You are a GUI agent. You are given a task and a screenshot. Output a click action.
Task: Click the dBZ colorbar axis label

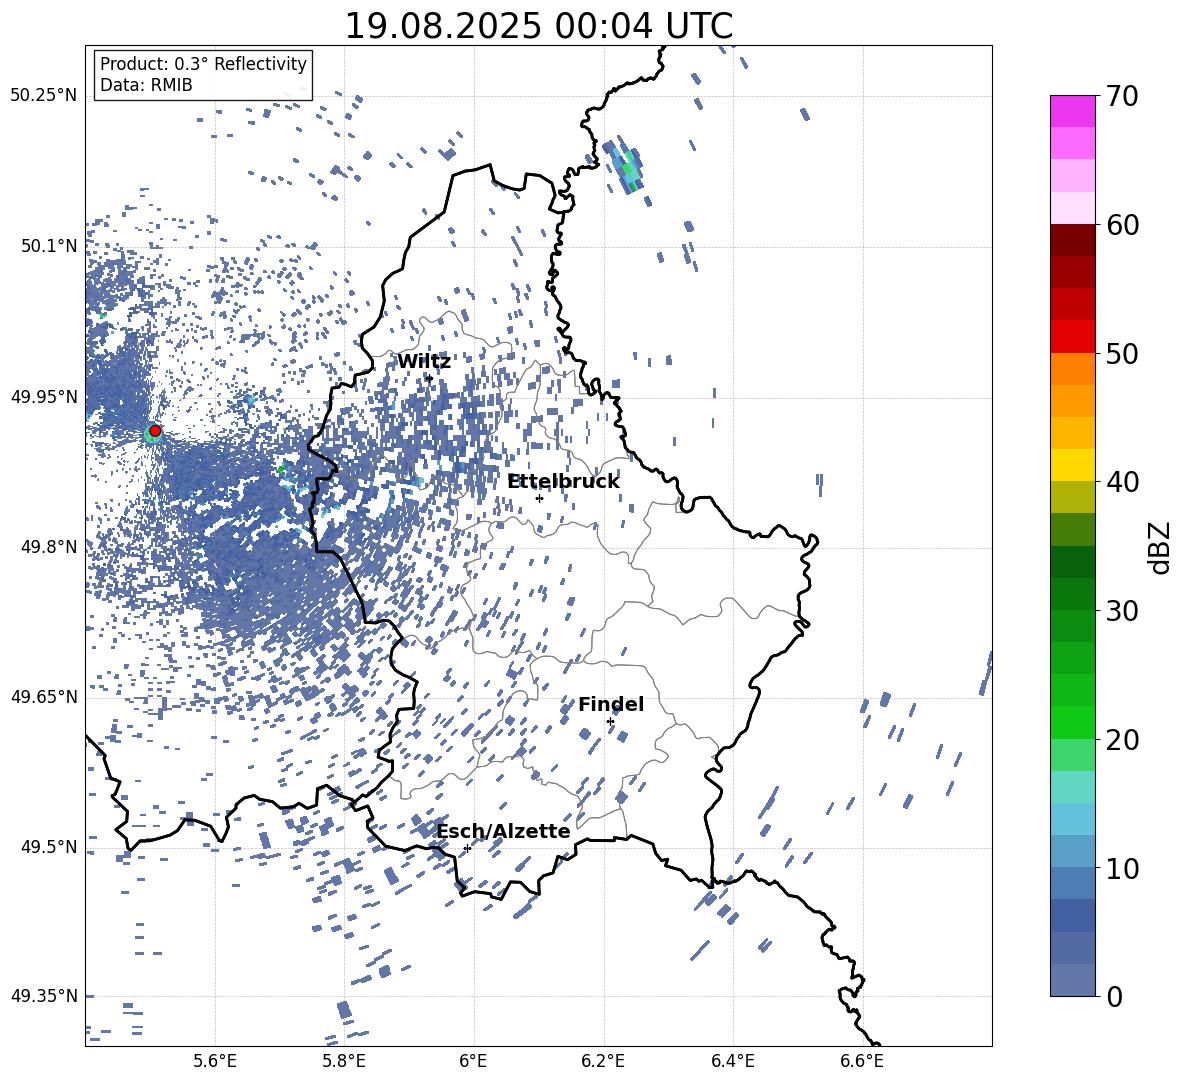coord(1159,547)
